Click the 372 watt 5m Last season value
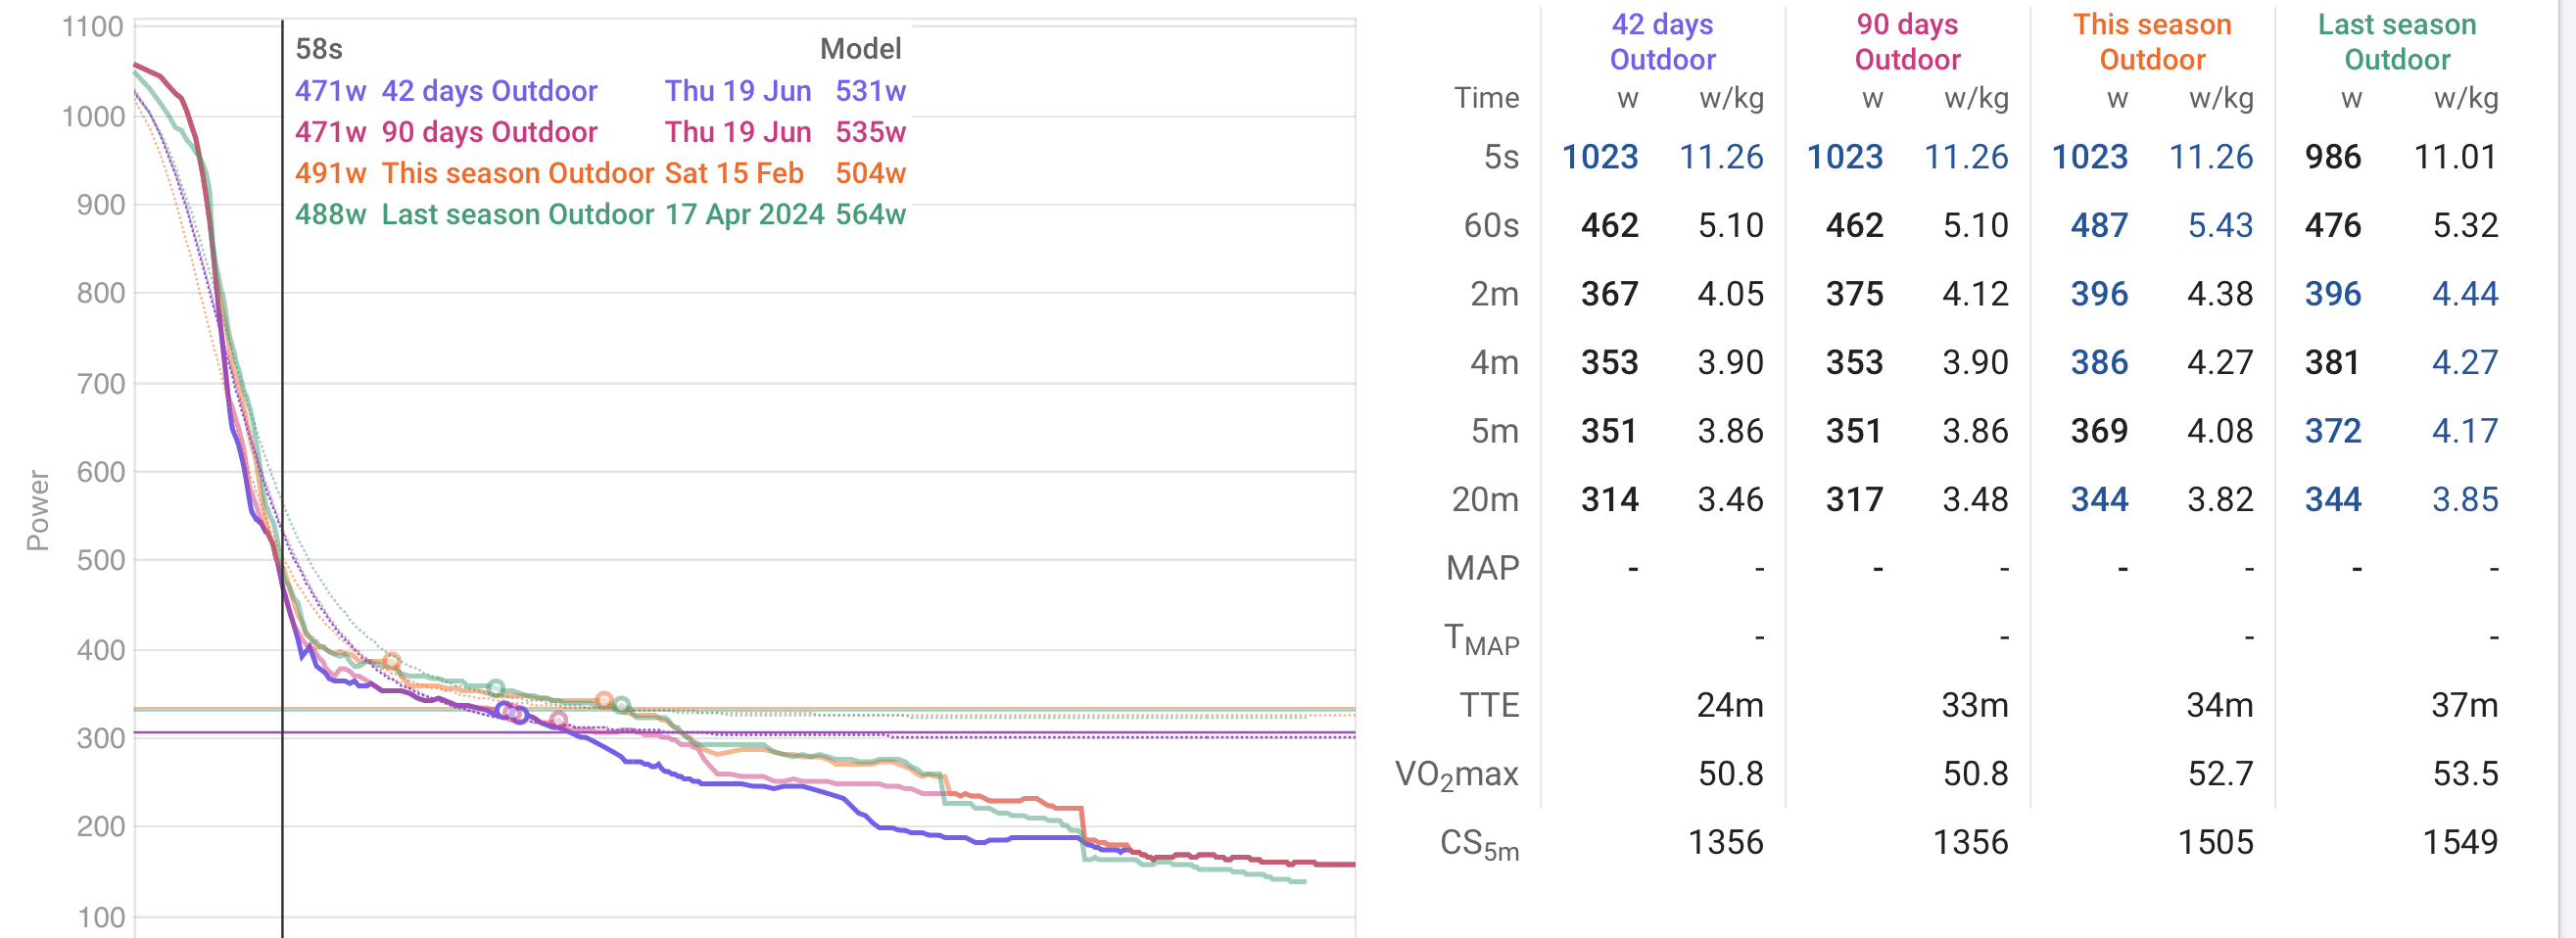The image size is (2576, 938). [x=2332, y=431]
